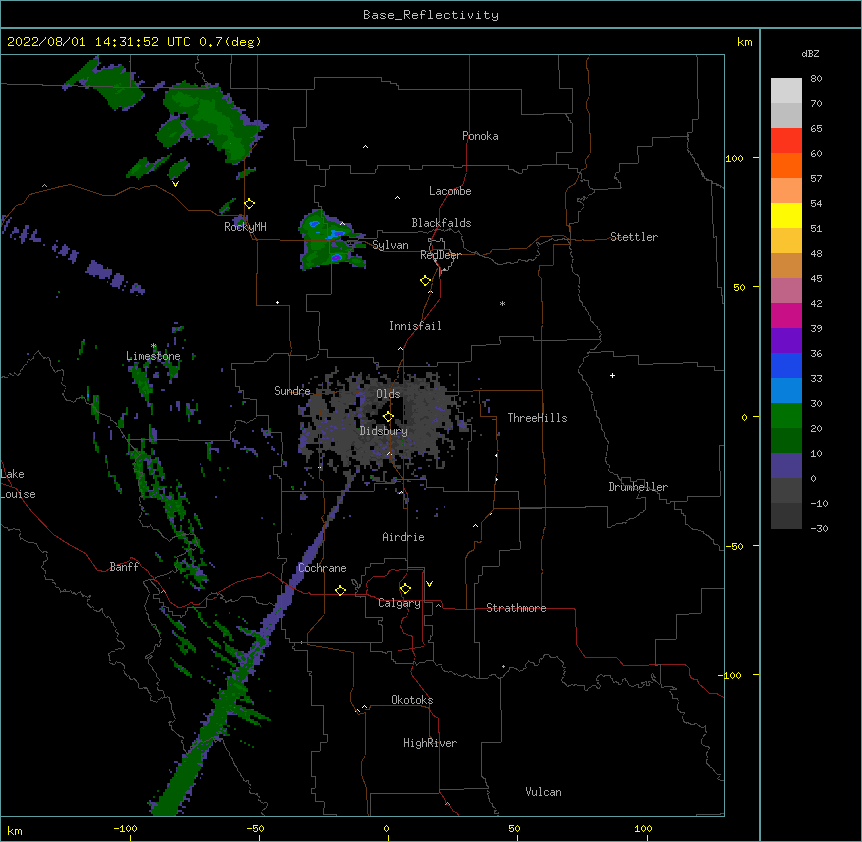Click the Didsbury label
The height and width of the screenshot is (842, 862).
[383, 431]
